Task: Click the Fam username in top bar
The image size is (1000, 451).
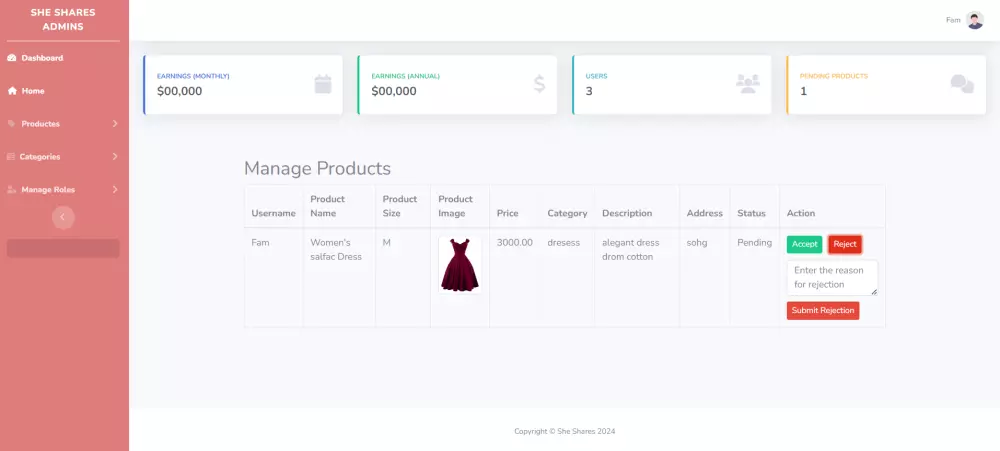Action: [x=953, y=20]
